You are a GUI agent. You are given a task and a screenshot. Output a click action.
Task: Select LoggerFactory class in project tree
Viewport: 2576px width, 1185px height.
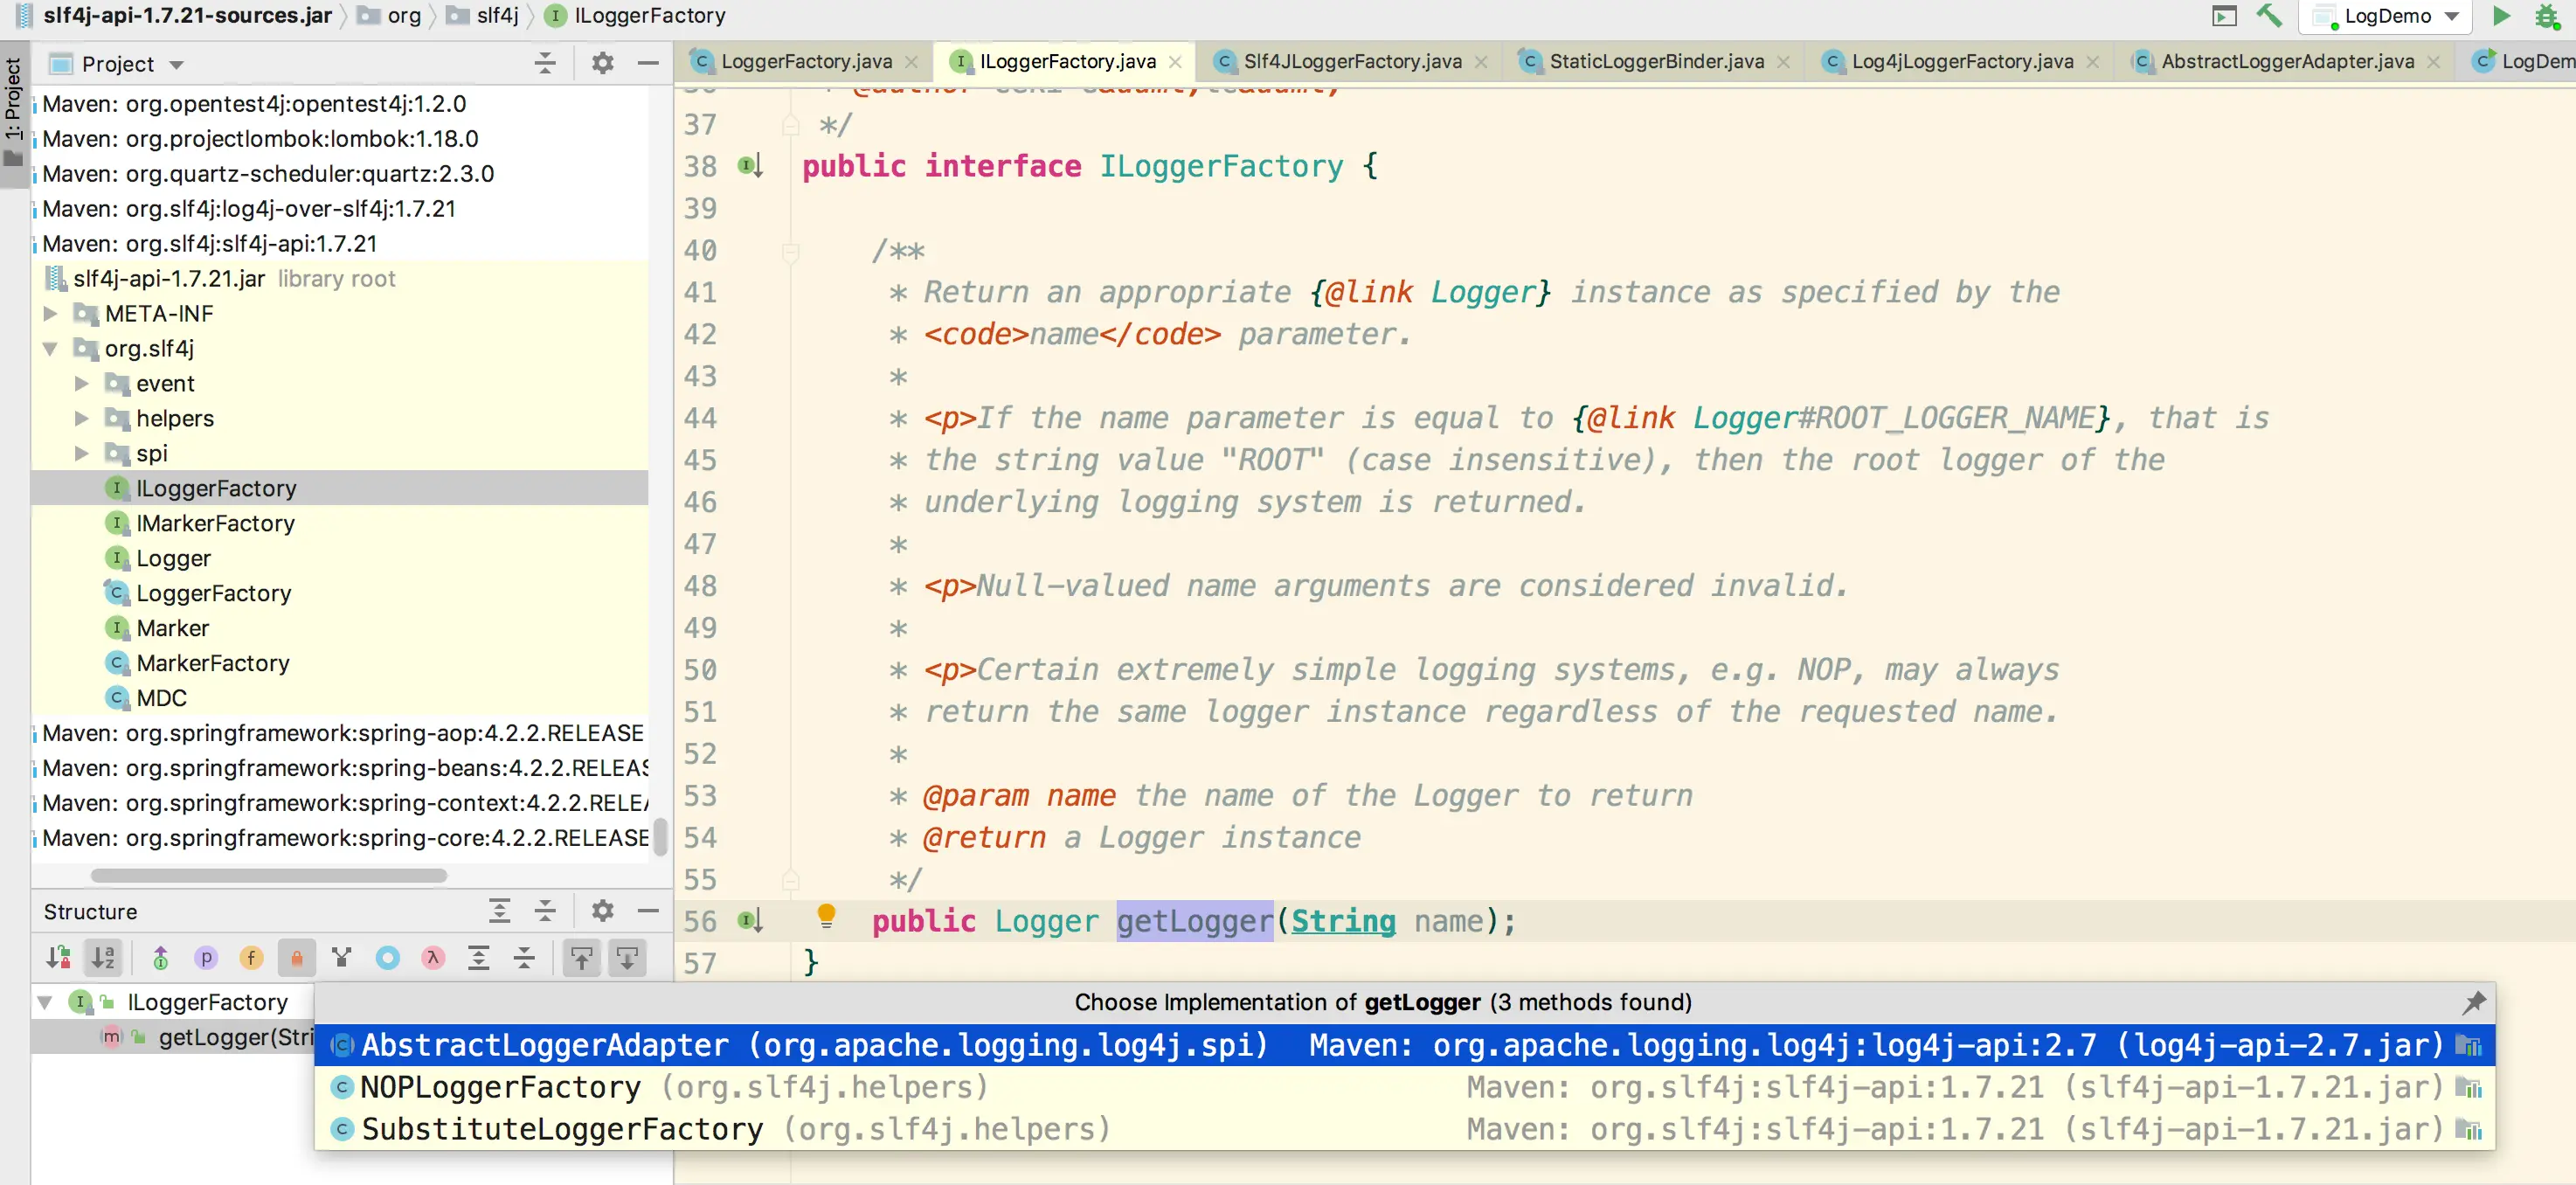point(214,594)
